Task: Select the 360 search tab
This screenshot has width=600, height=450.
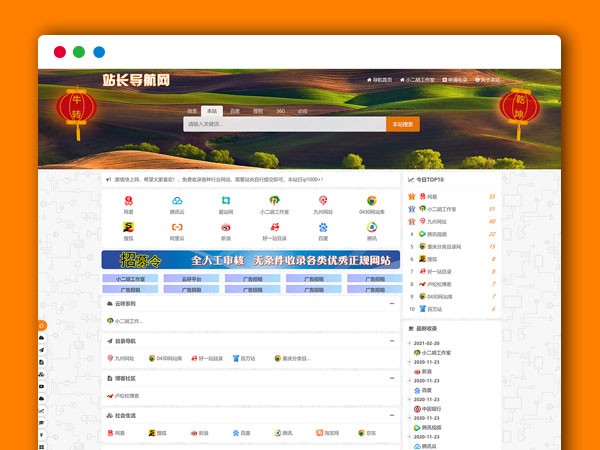Action: tap(280, 111)
